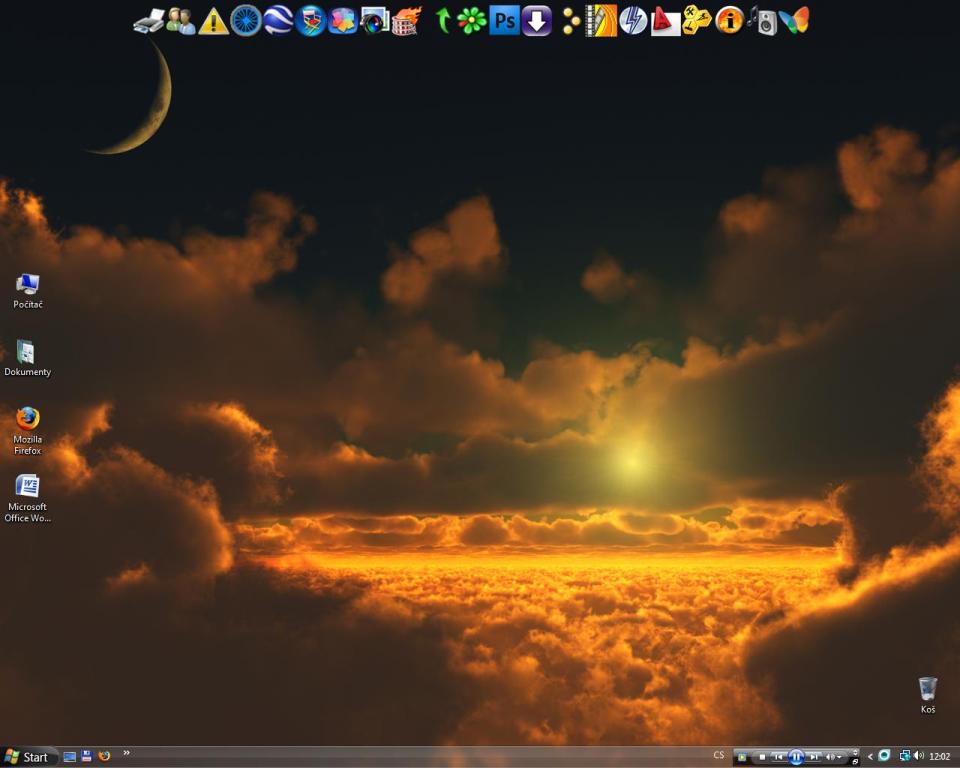960x768 pixels.
Task: Open the green ICQ flower icon
Action: [x=472, y=20]
